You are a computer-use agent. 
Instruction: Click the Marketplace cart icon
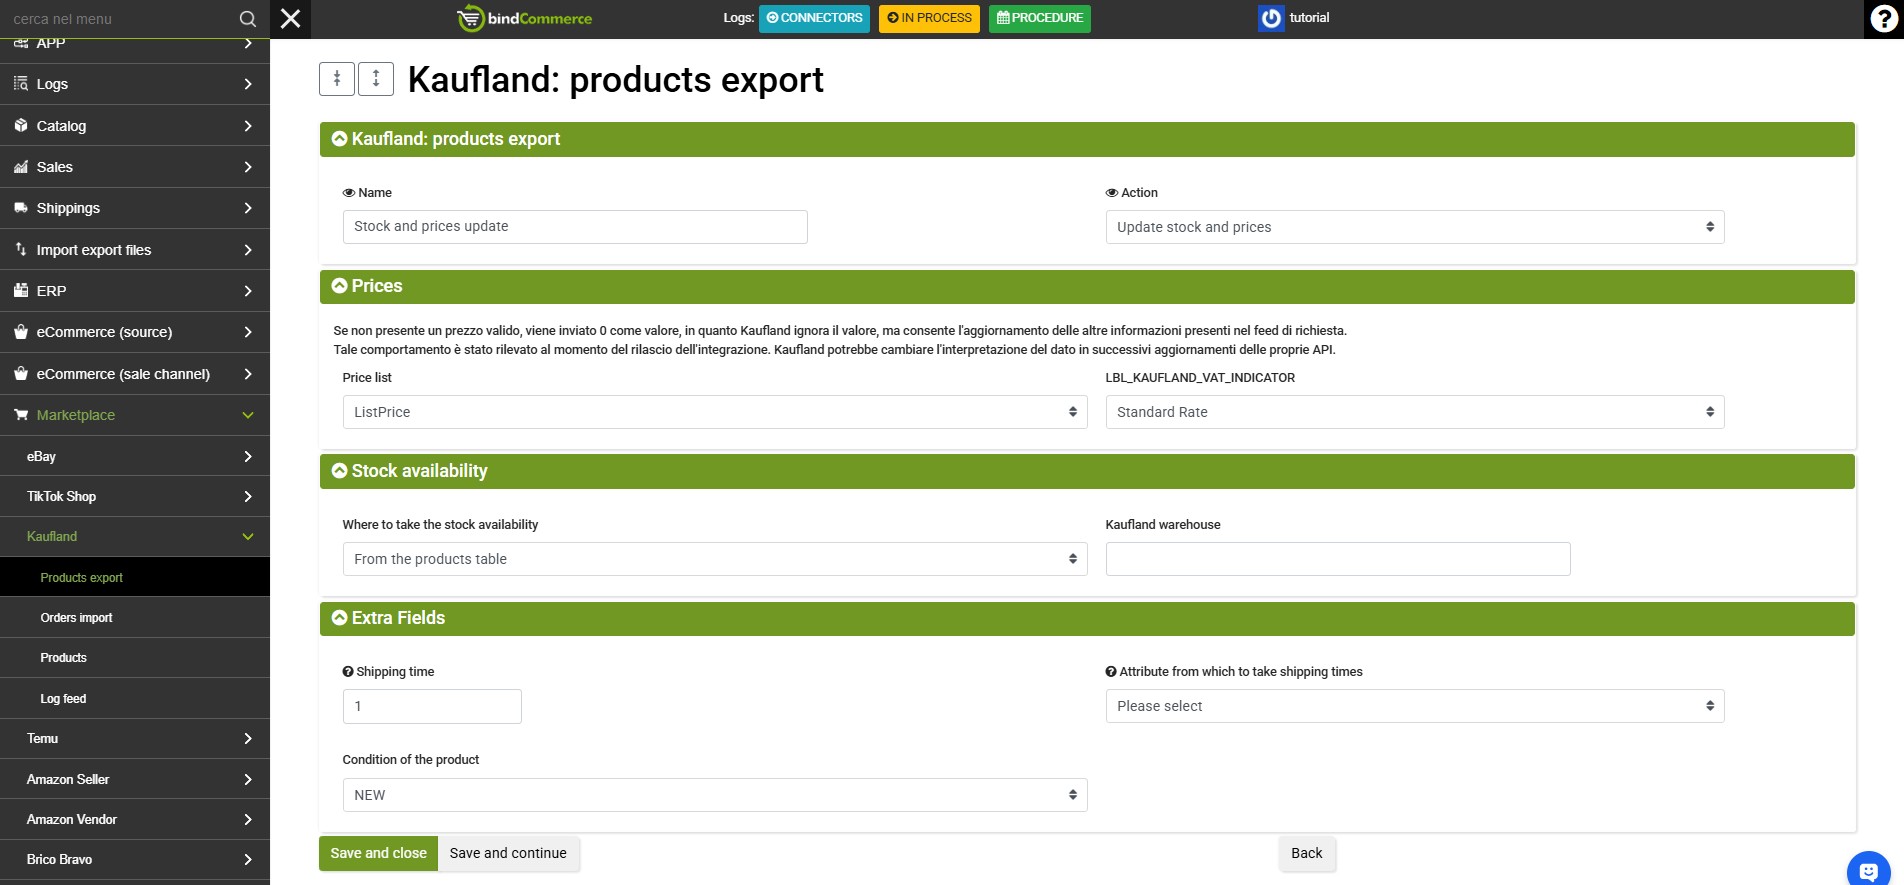click(21, 414)
